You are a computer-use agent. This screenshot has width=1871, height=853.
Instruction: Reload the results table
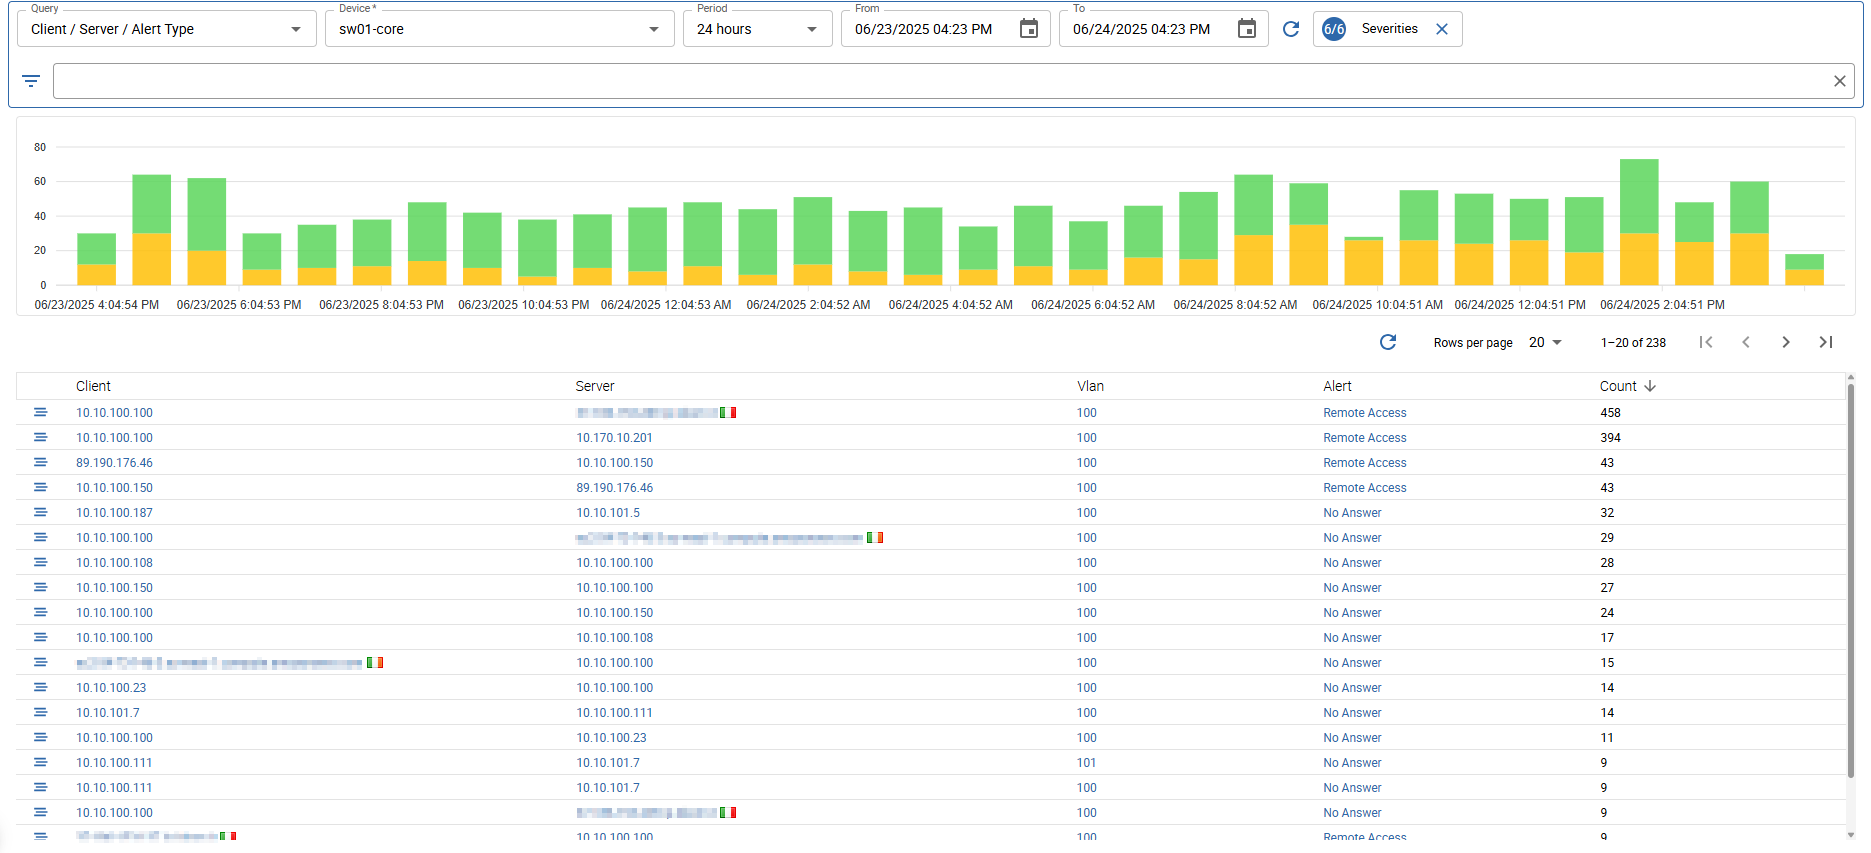[1388, 342]
